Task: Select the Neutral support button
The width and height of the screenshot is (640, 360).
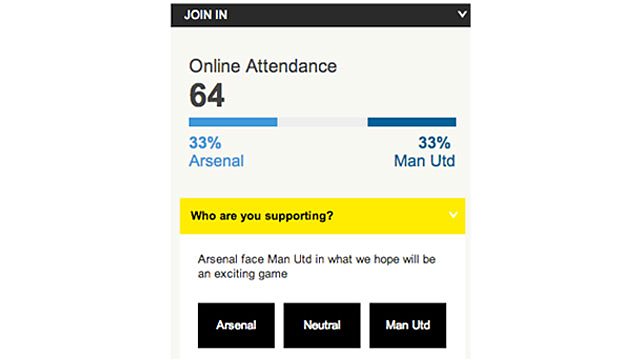Action: 322,325
